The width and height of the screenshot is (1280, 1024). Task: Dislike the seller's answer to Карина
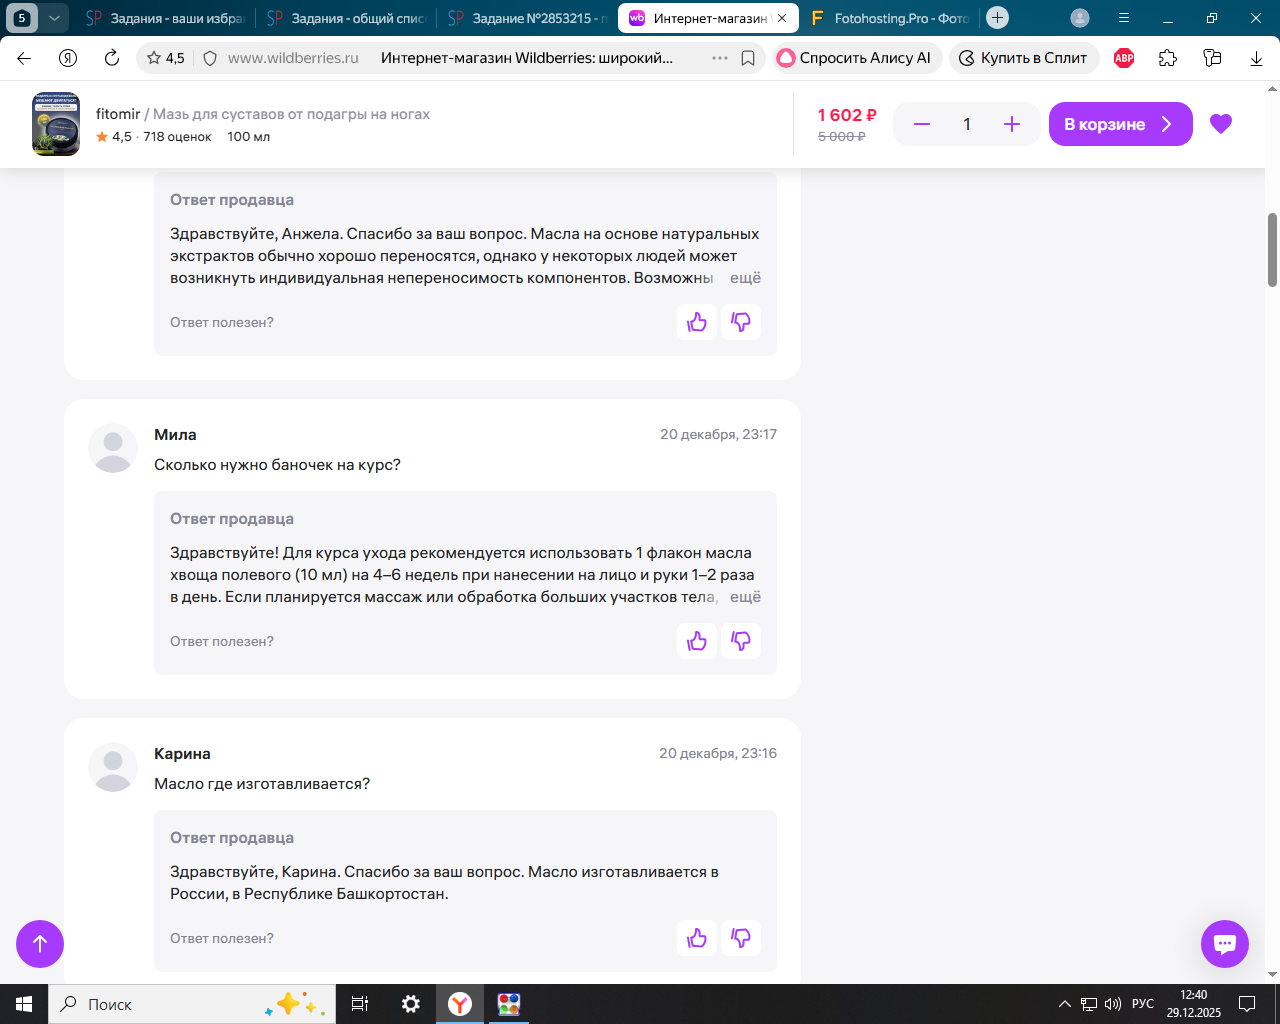point(741,938)
